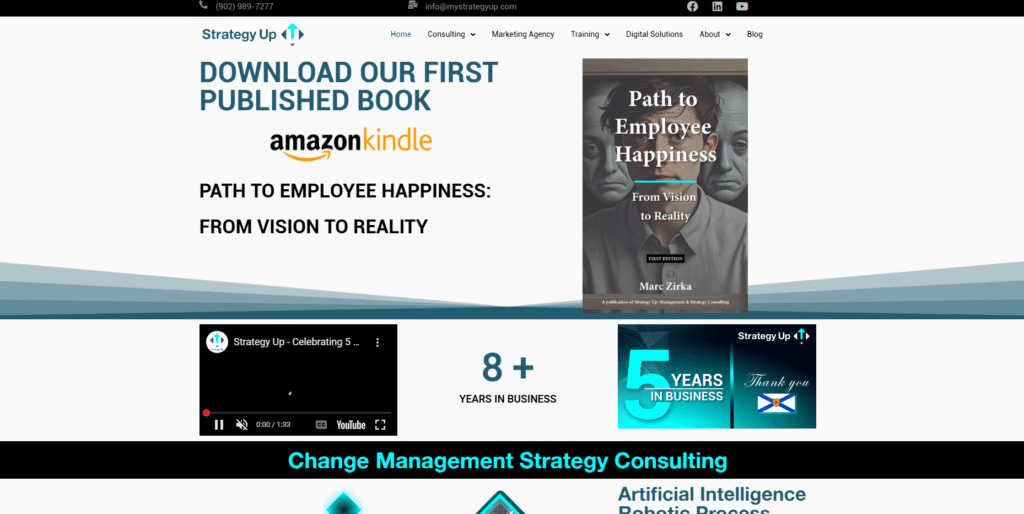Expand the About dropdown menu
The width and height of the screenshot is (1024, 514).
(714, 34)
